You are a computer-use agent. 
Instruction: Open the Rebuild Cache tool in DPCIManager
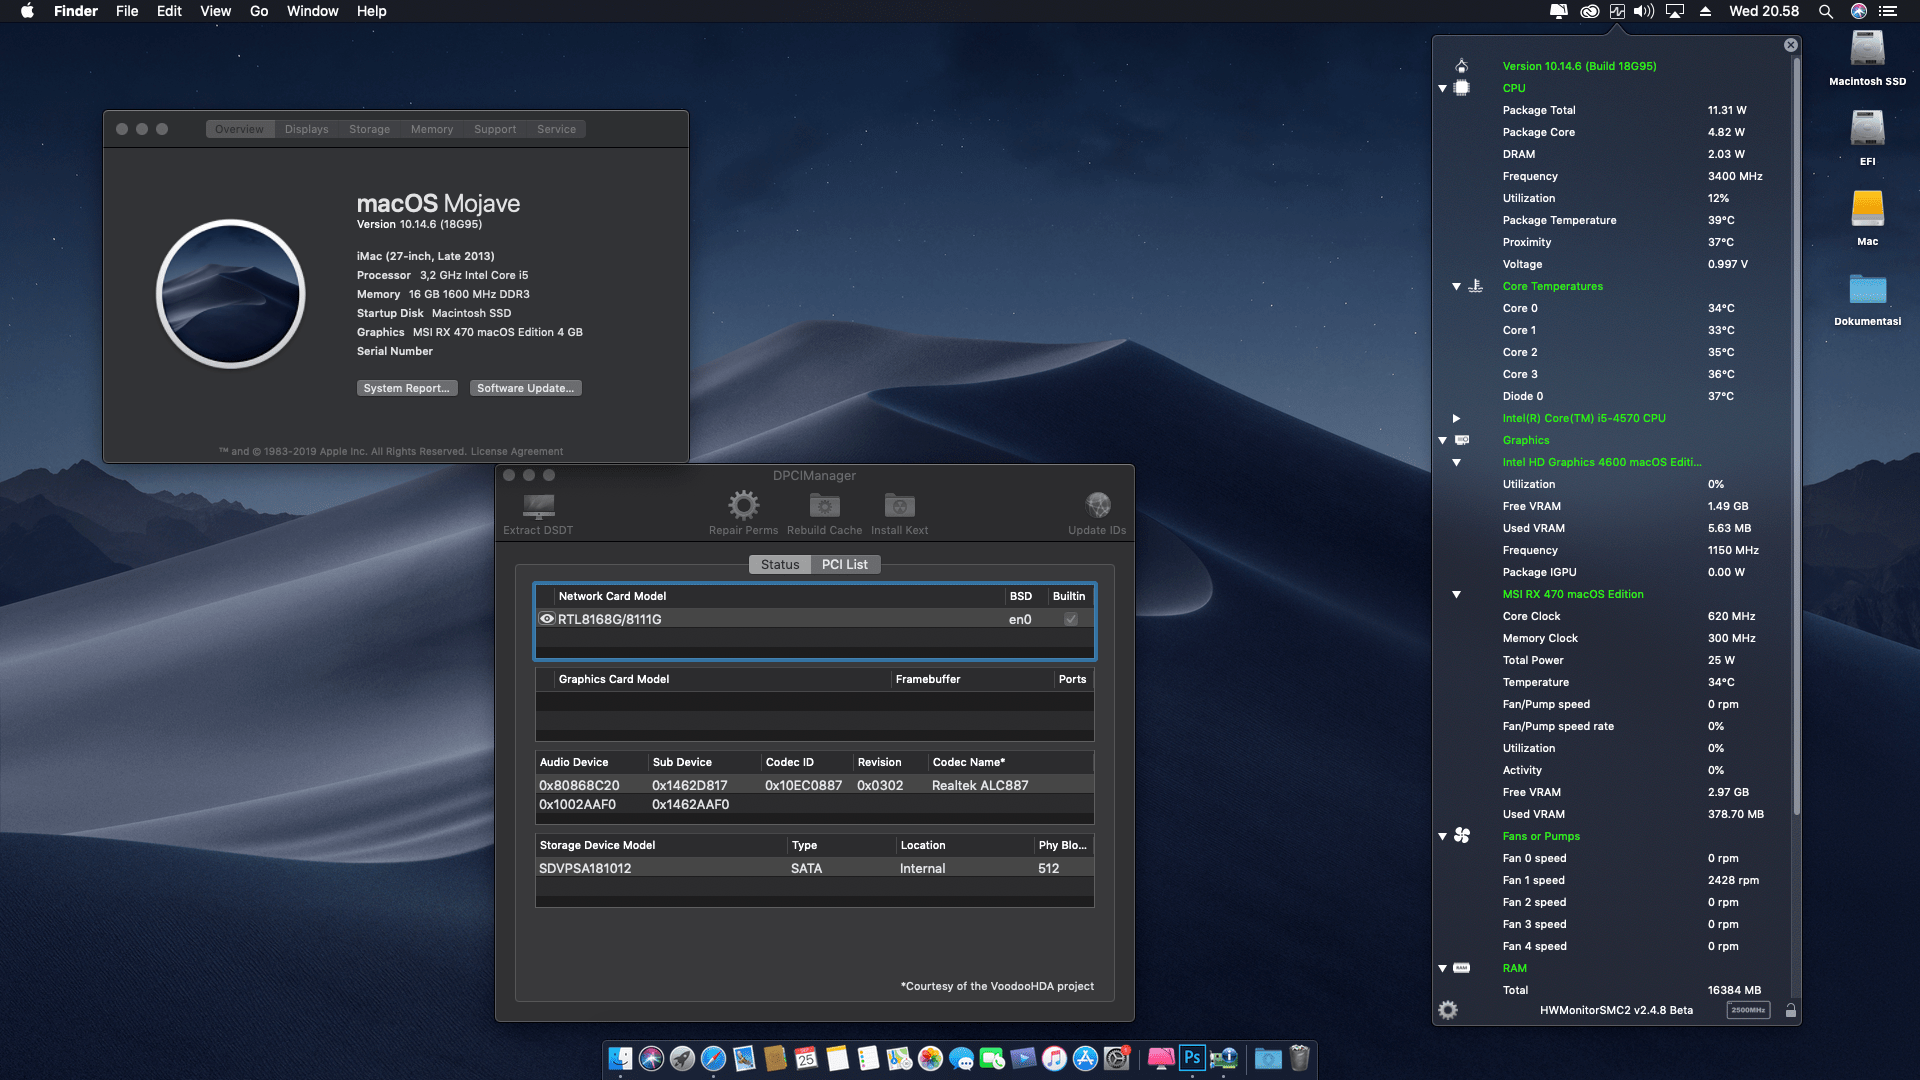point(825,505)
